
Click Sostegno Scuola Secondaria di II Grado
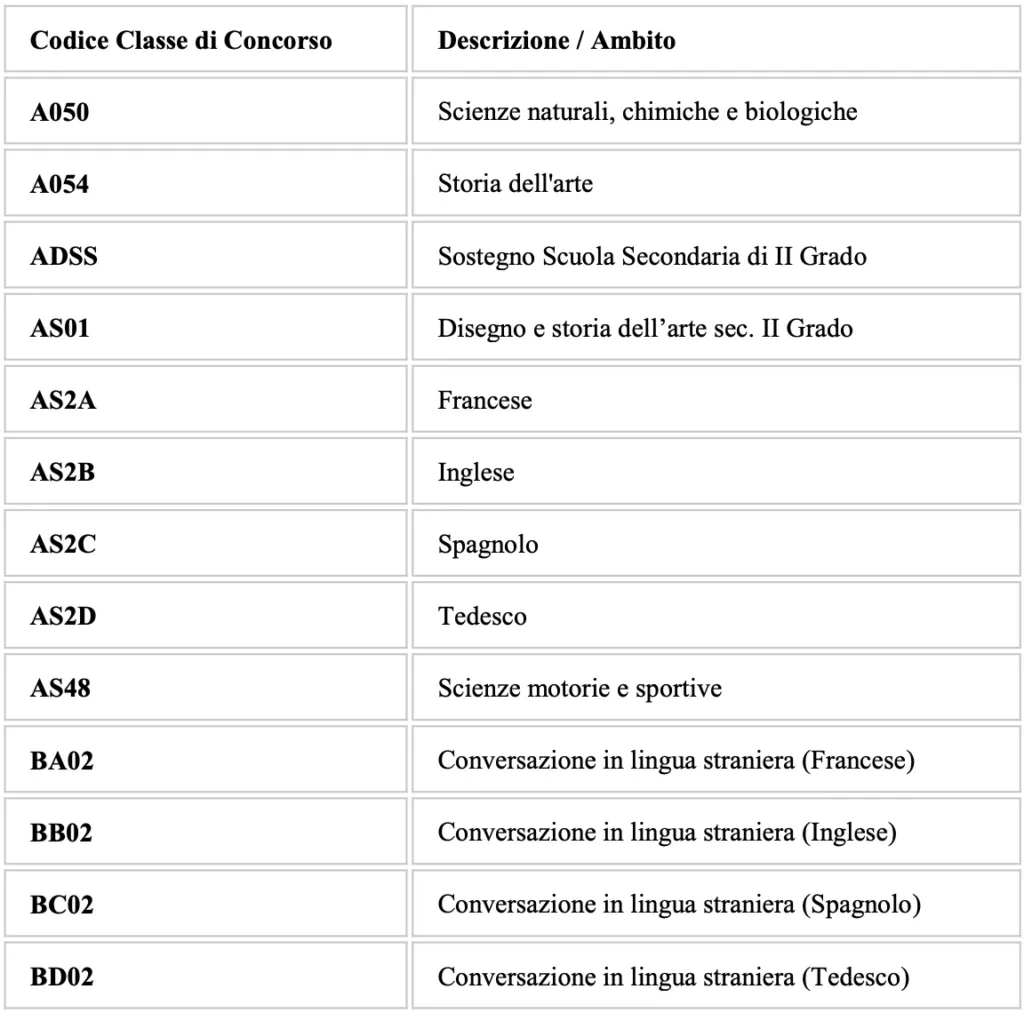(652, 256)
